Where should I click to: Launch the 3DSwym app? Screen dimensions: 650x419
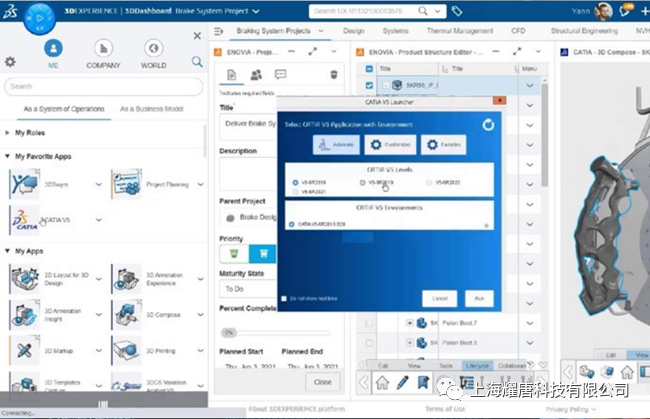(x=25, y=184)
